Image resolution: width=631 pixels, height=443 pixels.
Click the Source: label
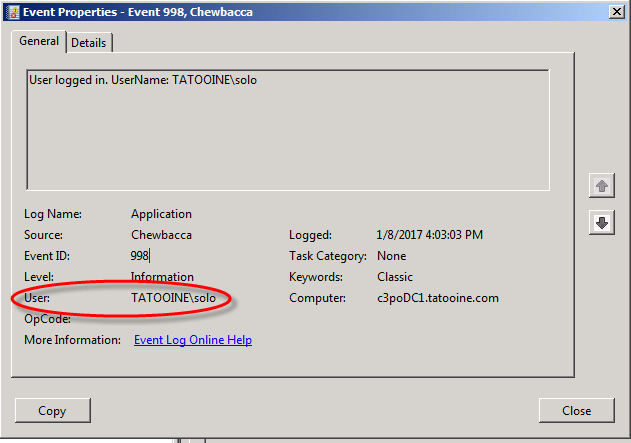click(x=43, y=235)
